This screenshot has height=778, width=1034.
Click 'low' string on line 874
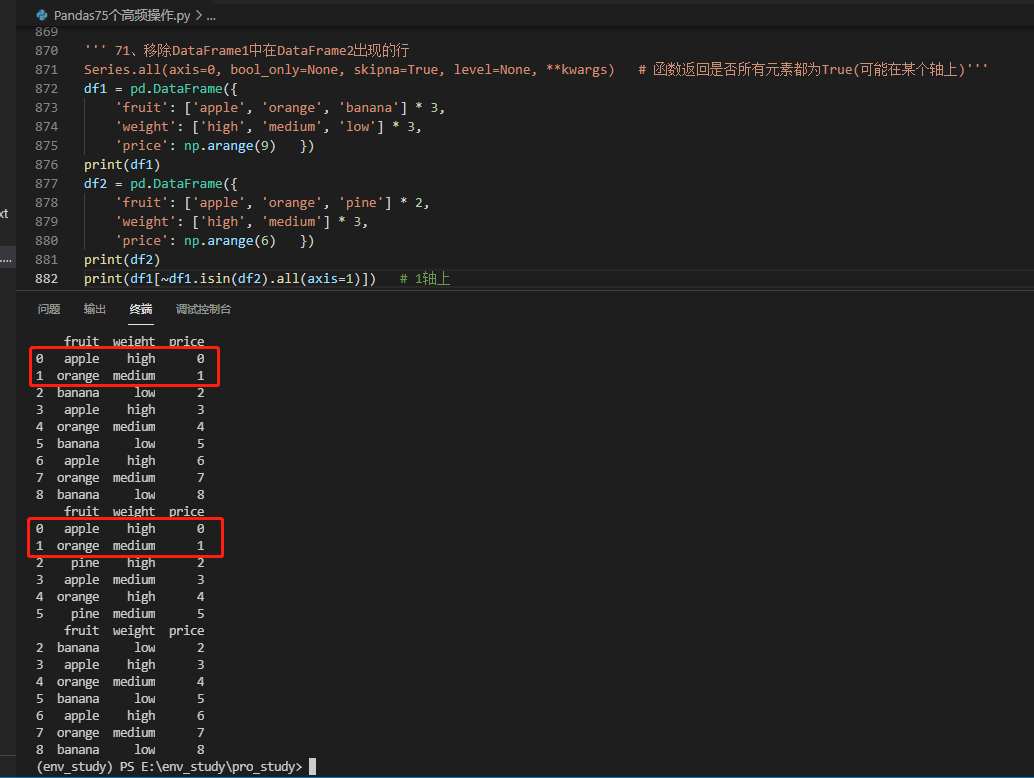(357, 127)
